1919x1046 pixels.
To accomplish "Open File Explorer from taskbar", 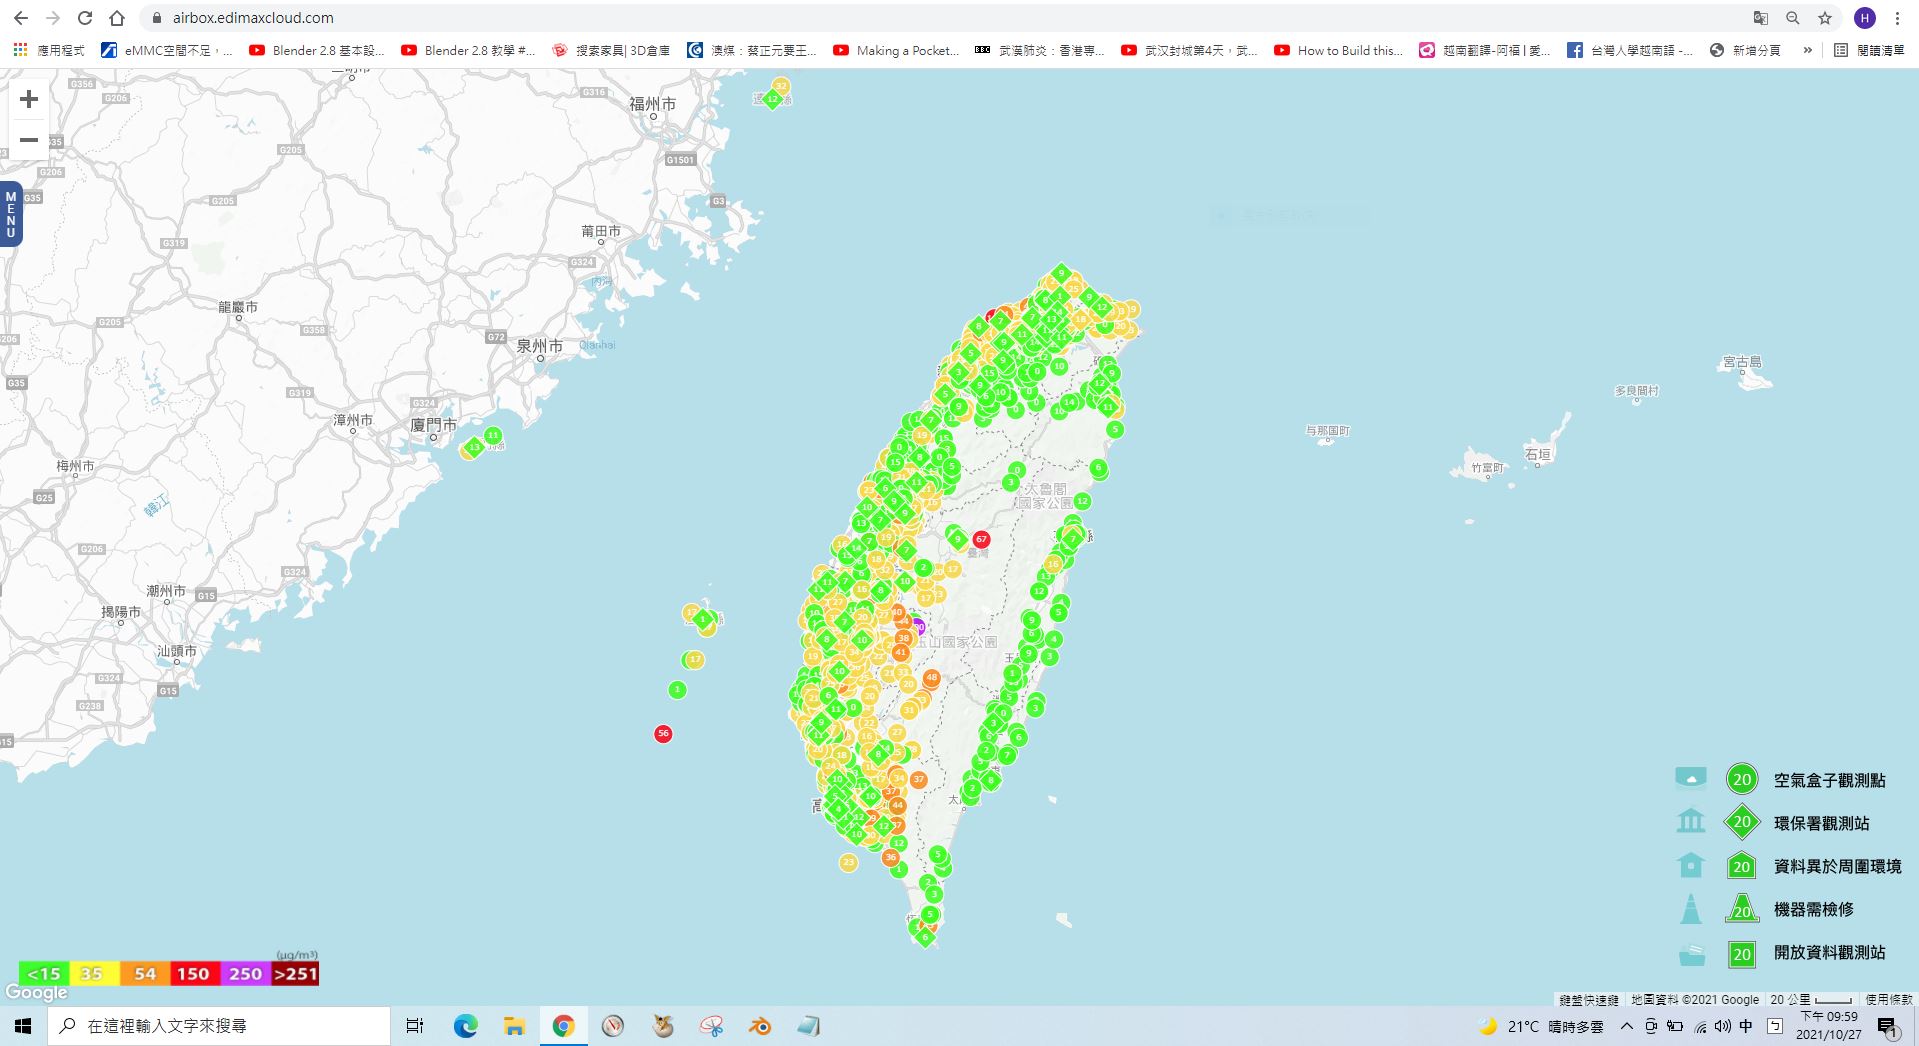I will (514, 1026).
